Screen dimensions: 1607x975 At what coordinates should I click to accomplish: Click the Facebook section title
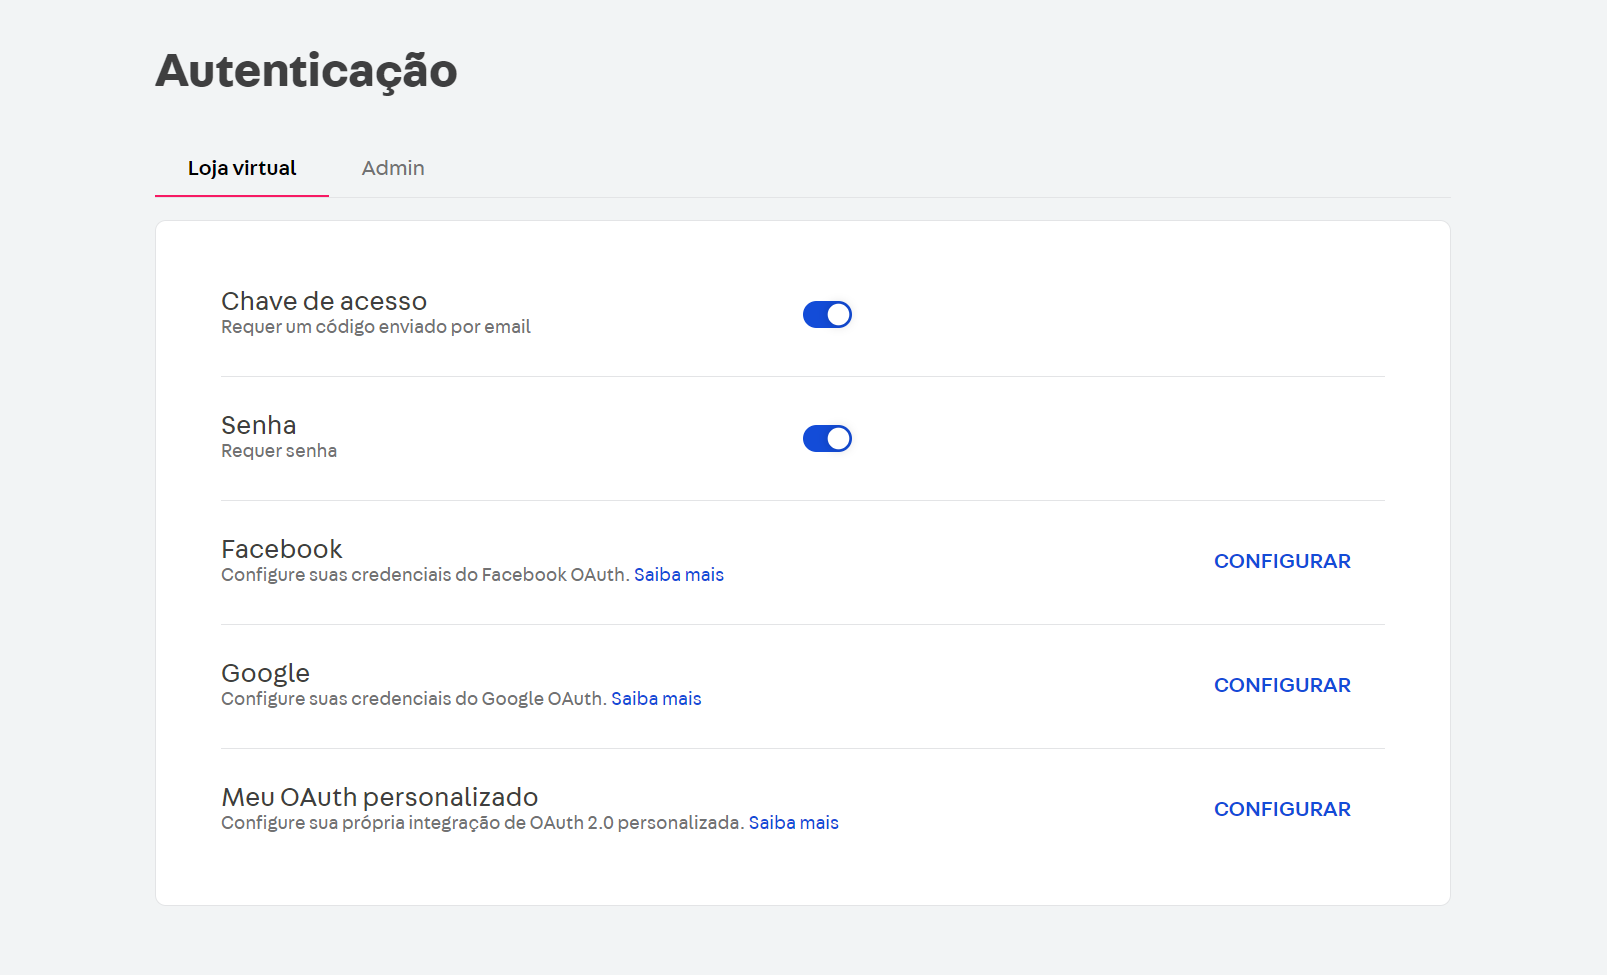pyautogui.click(x=281, y=549)
